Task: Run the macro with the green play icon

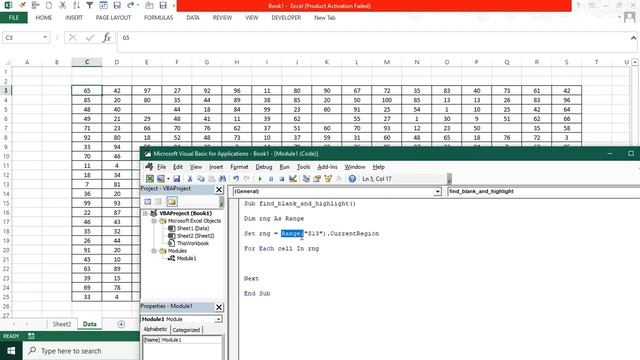Action: click(x=260, y=179)
